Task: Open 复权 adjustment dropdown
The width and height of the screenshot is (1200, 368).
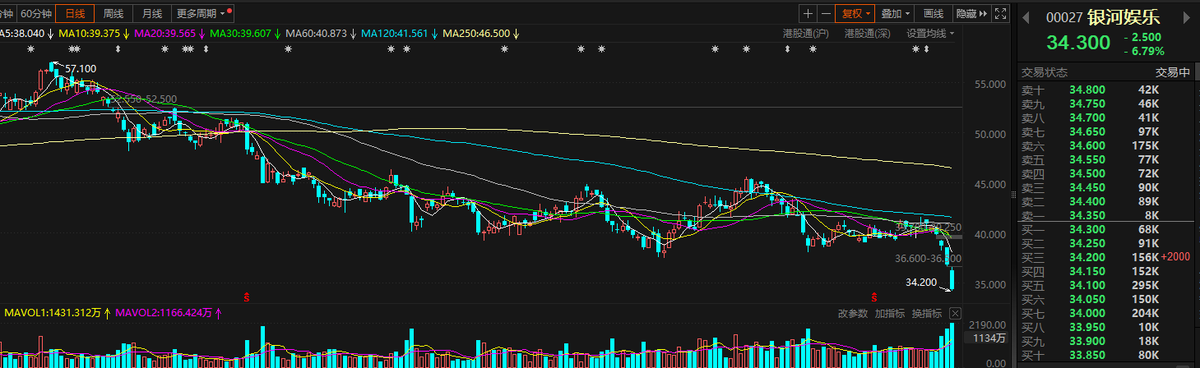Action: point(855,14)
